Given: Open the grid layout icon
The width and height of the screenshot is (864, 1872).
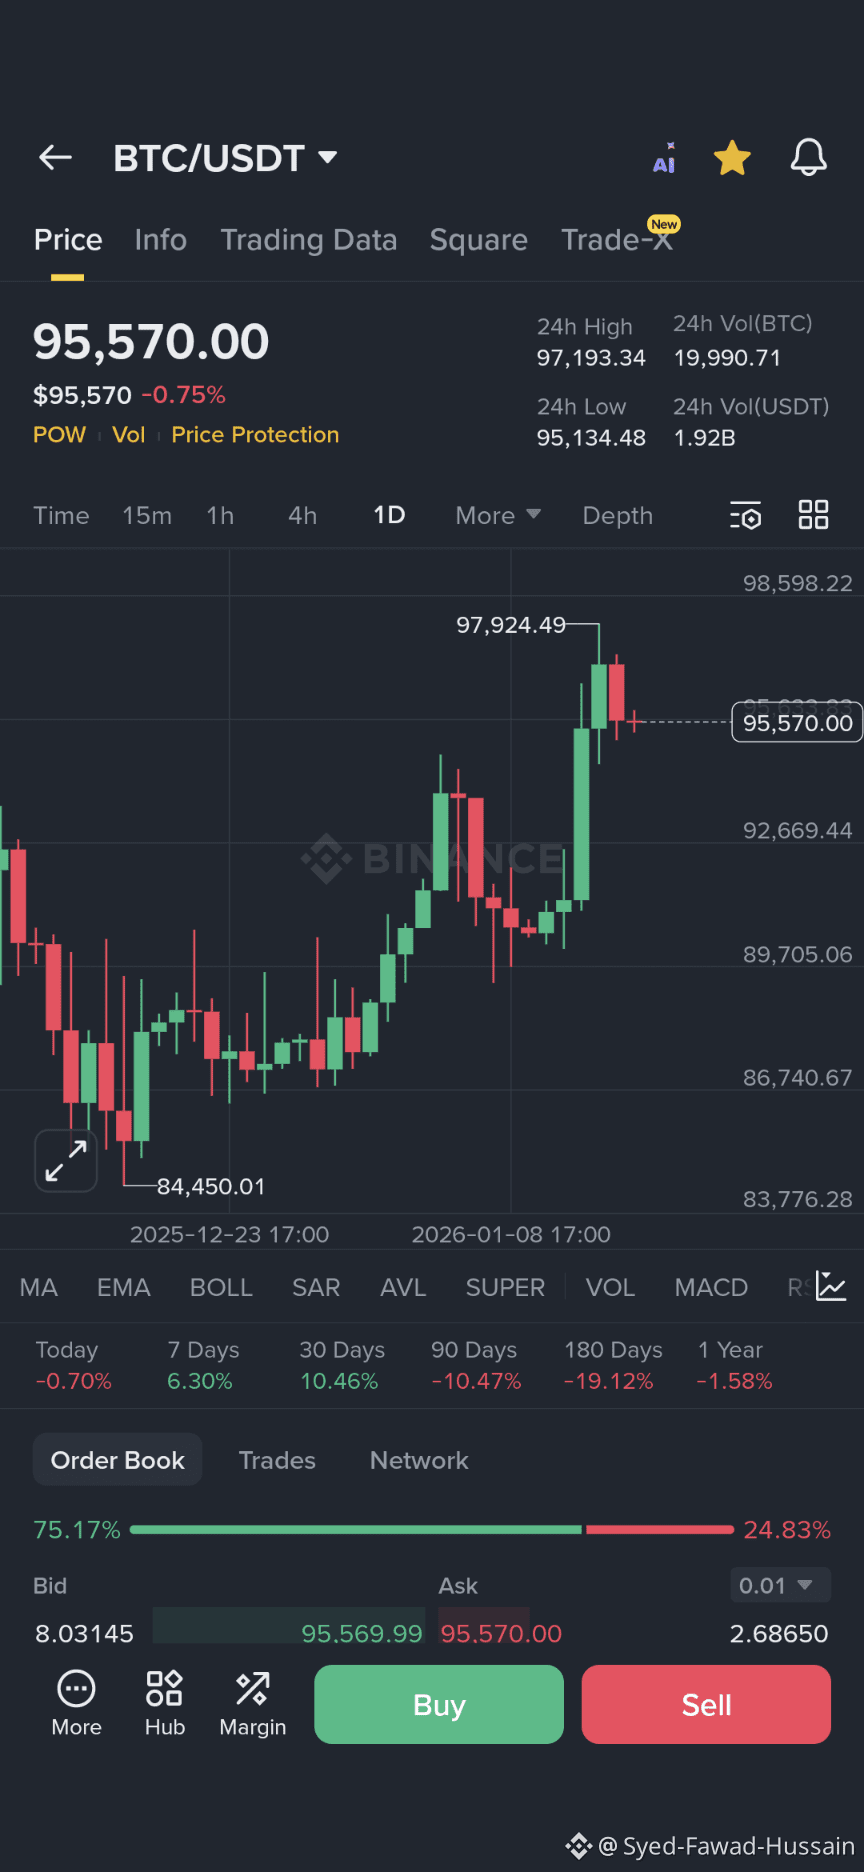Looking at the screenshot, I should (x=813, y=515).
